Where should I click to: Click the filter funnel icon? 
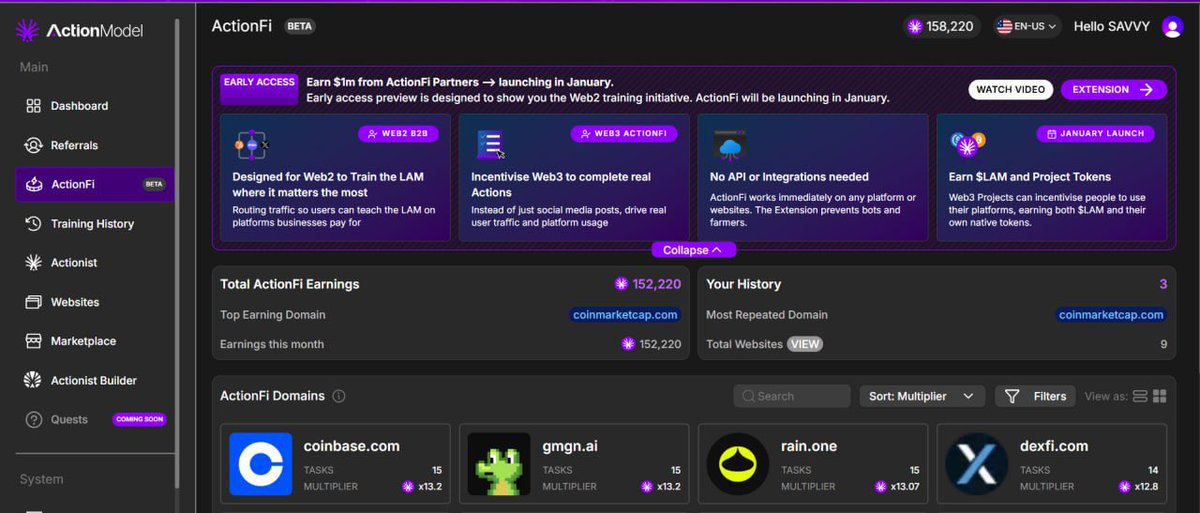1012,396
